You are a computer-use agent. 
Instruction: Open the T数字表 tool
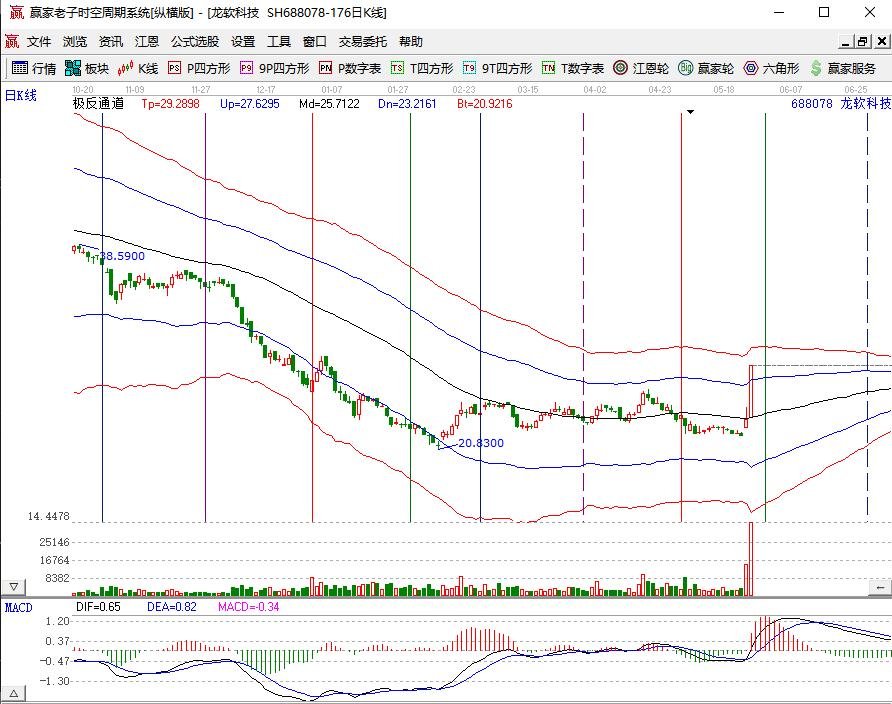coord(573,68)
